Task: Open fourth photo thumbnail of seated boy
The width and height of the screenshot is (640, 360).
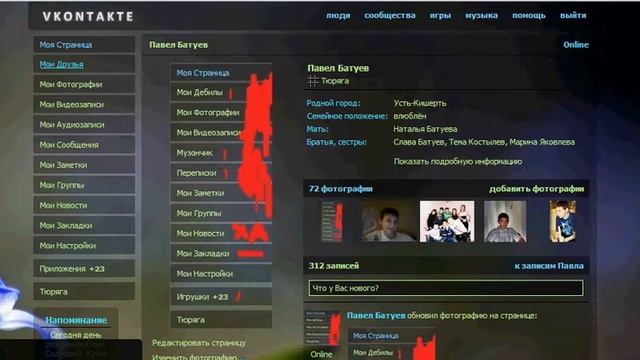Action: click(x=505, y=222)
